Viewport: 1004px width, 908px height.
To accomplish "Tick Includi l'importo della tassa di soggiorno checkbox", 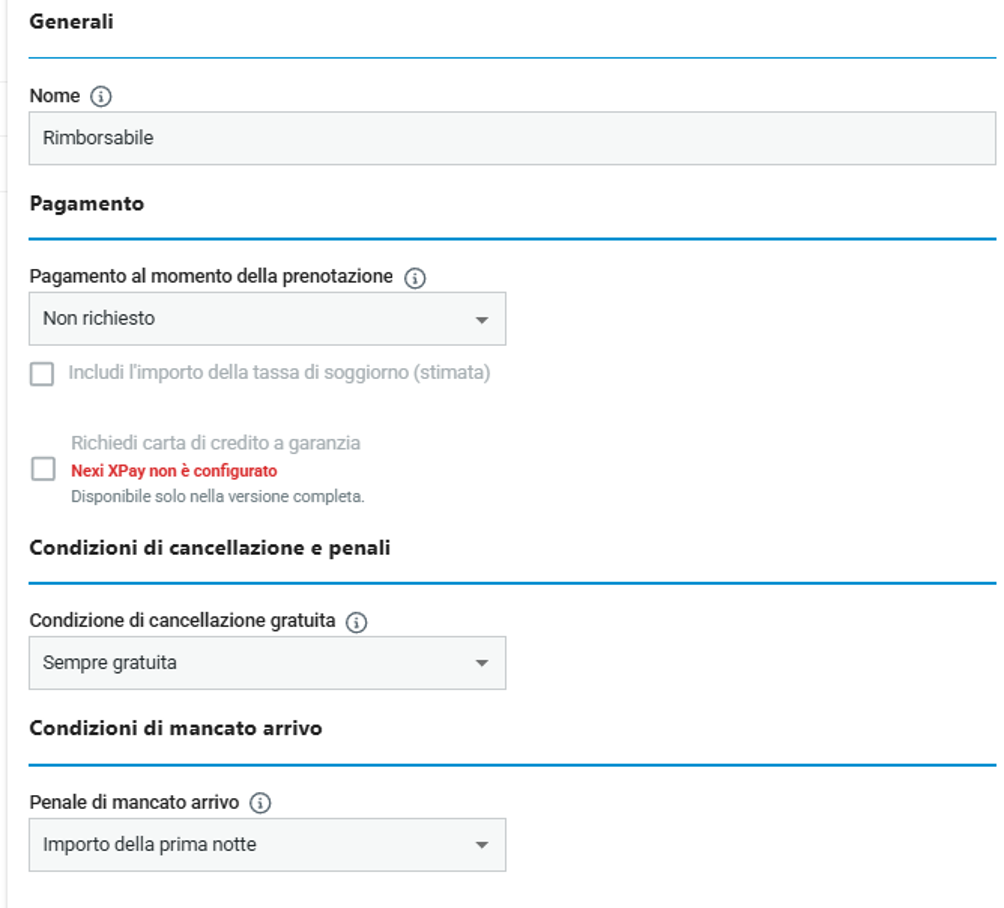I will pyautogui.click(x=42, y=374).
